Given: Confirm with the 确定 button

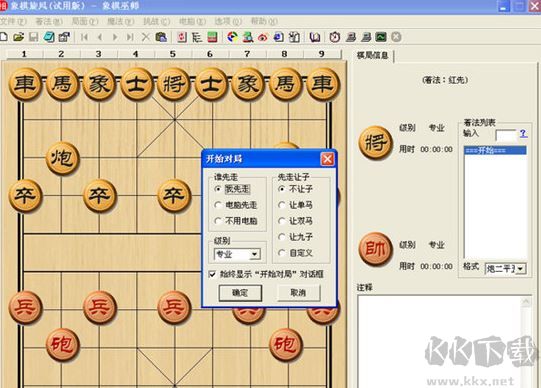Looking at the screenshot, I should (240, 293).
